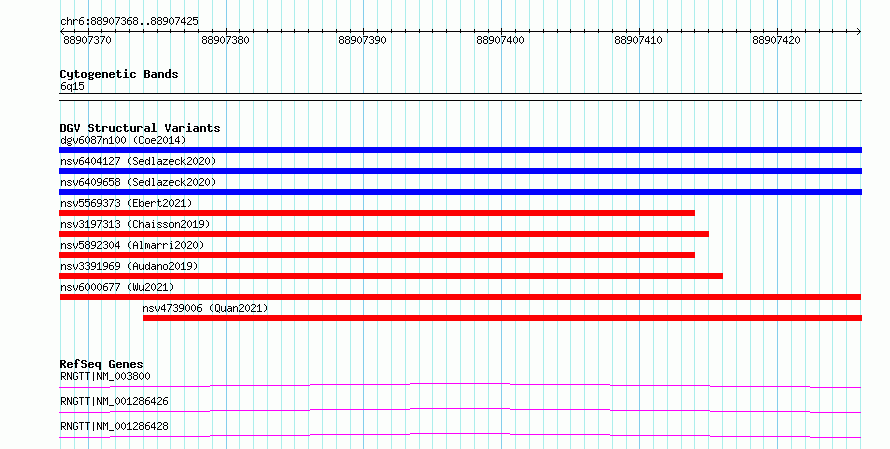
Task: Open the nsv6000677 (Wu2021) variant label
Action: 117,287
